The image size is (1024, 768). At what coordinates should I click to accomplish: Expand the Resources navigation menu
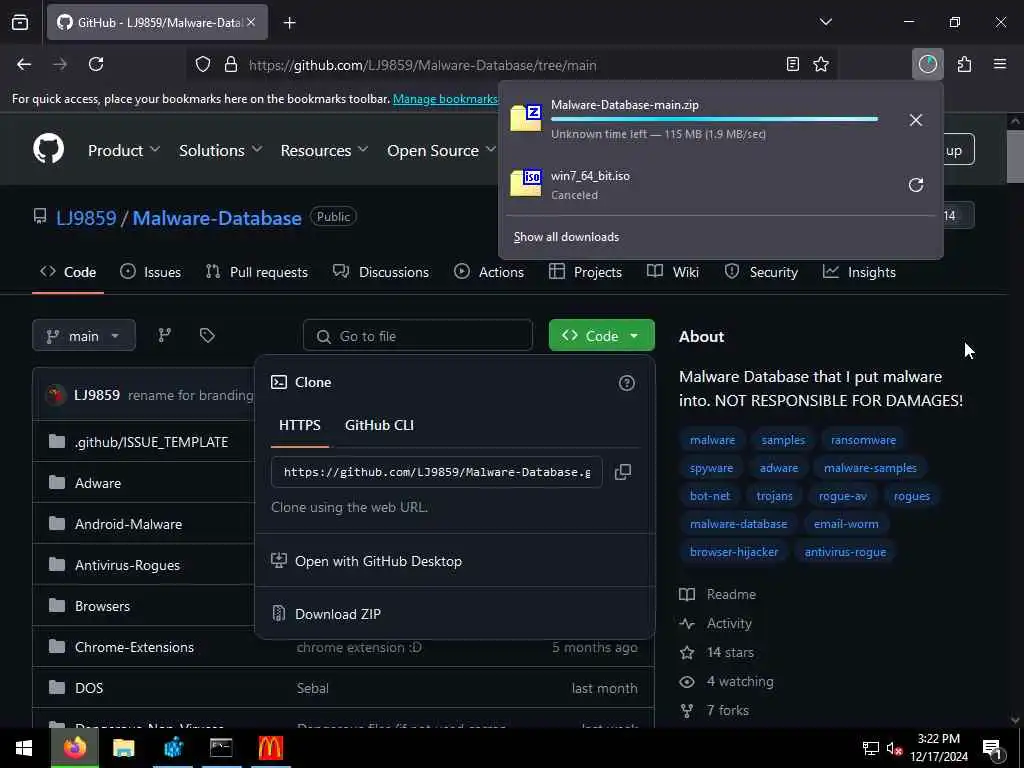325,150
